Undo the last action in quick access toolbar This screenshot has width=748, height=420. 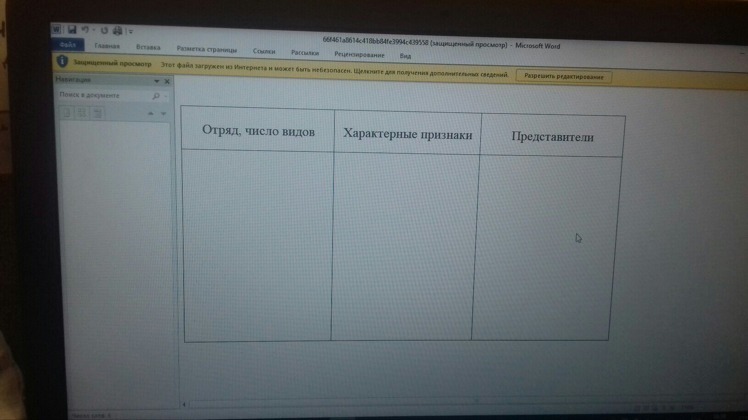click(x=85, y=30)
